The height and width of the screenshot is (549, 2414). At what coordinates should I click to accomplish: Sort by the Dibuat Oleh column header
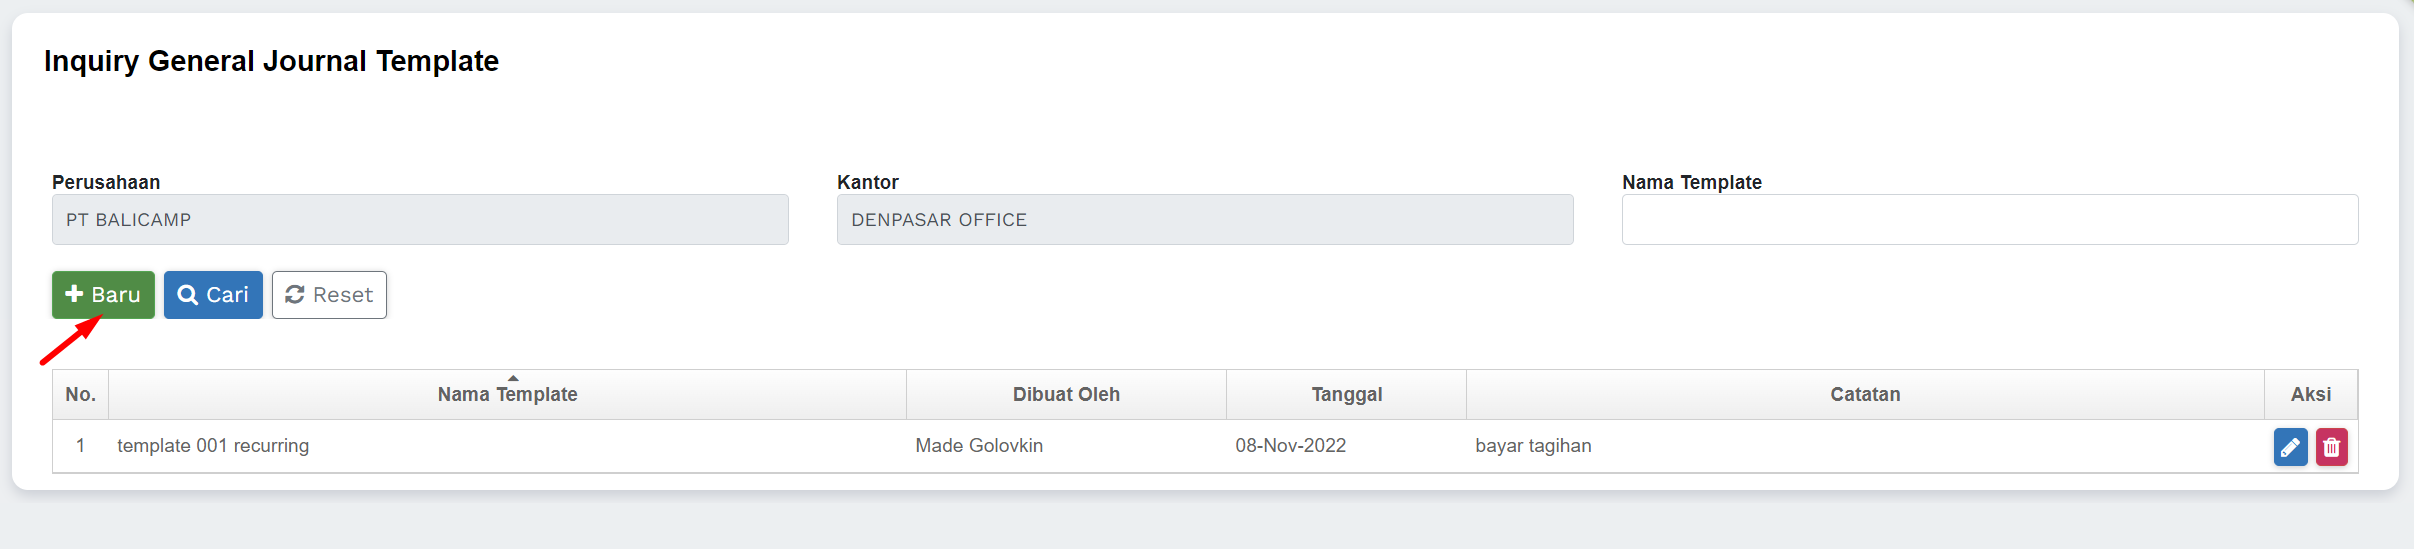pos(1066,395)
